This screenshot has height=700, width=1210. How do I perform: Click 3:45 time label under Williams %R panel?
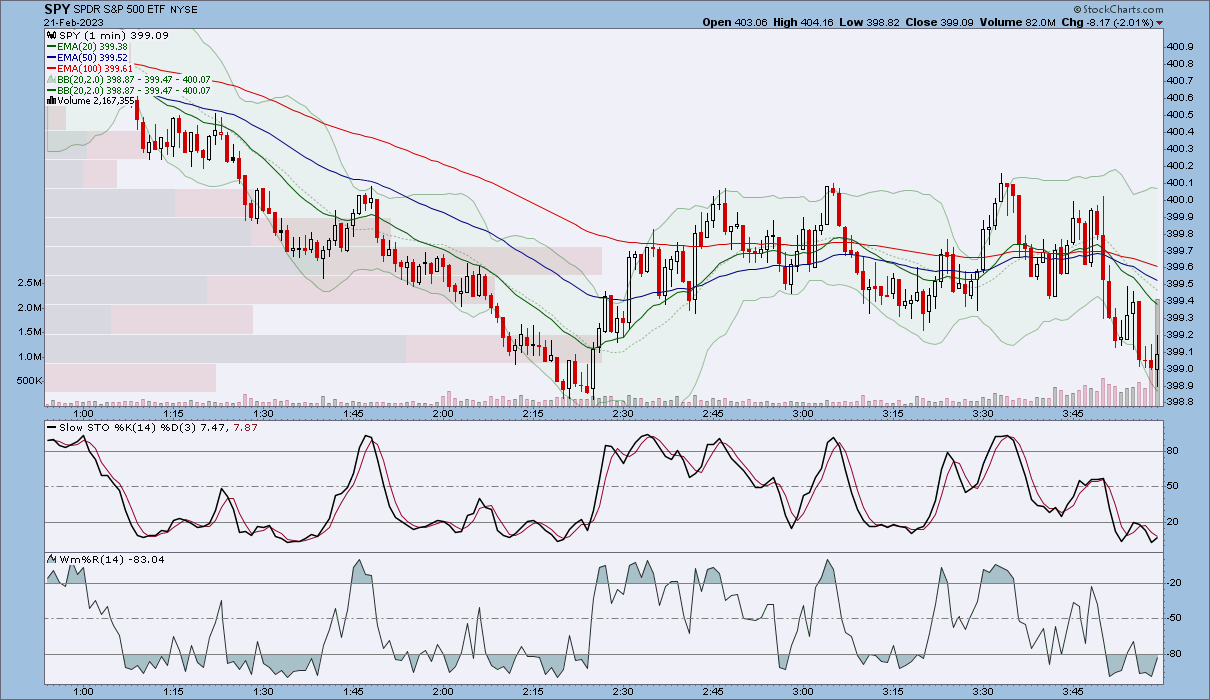[x=1072, y=691]
